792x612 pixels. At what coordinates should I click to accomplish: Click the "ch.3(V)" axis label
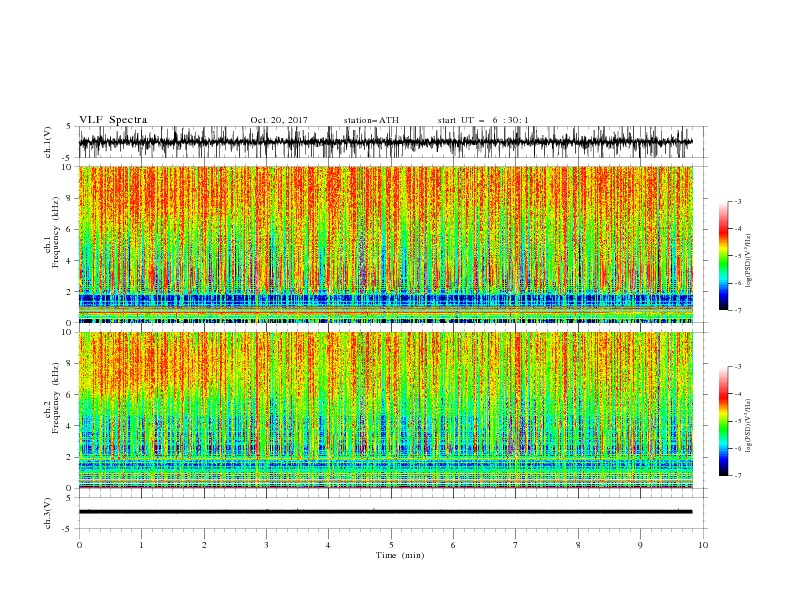coord(48,513)
